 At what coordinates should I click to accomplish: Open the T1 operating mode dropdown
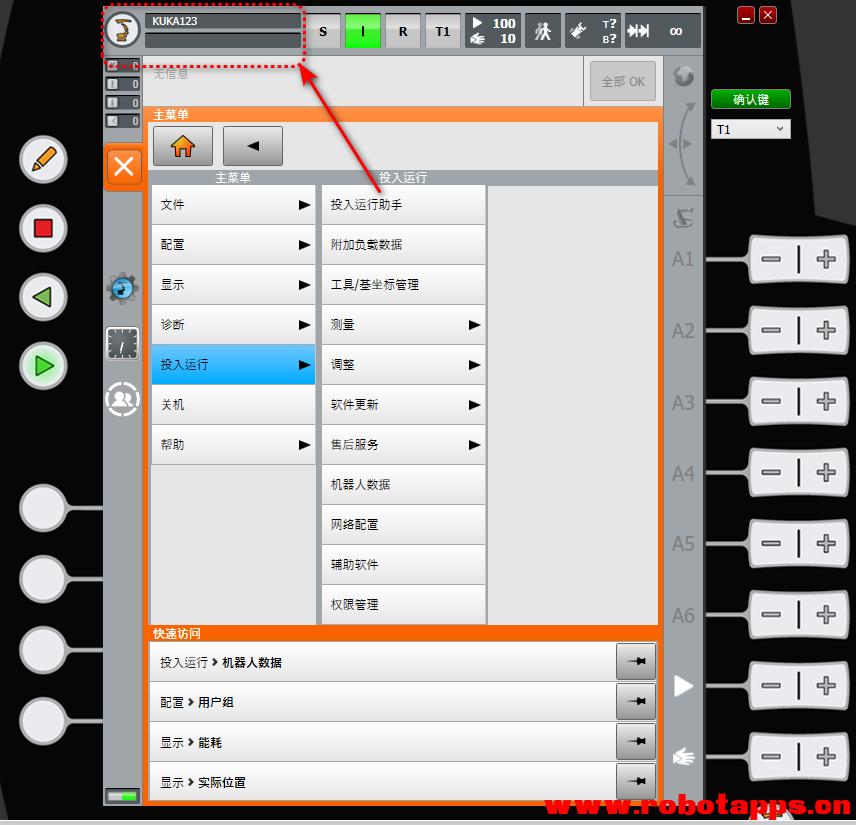(x=750, y=129)
